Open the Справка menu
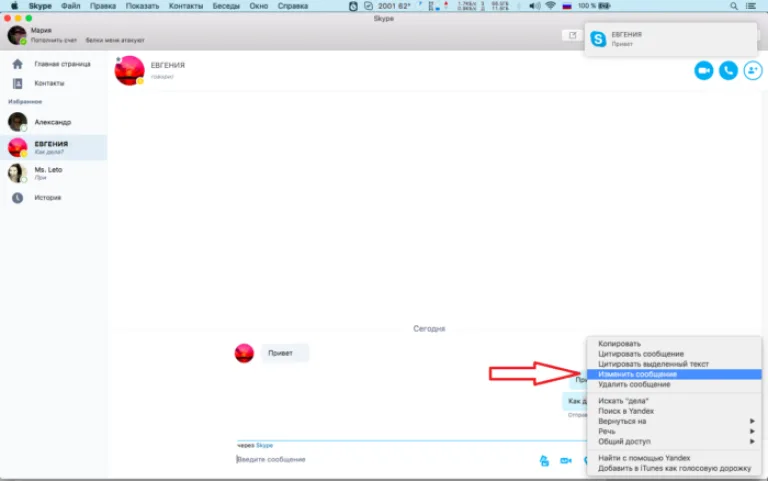Viewport: 768px width, 481px height. tap(292, 6)
